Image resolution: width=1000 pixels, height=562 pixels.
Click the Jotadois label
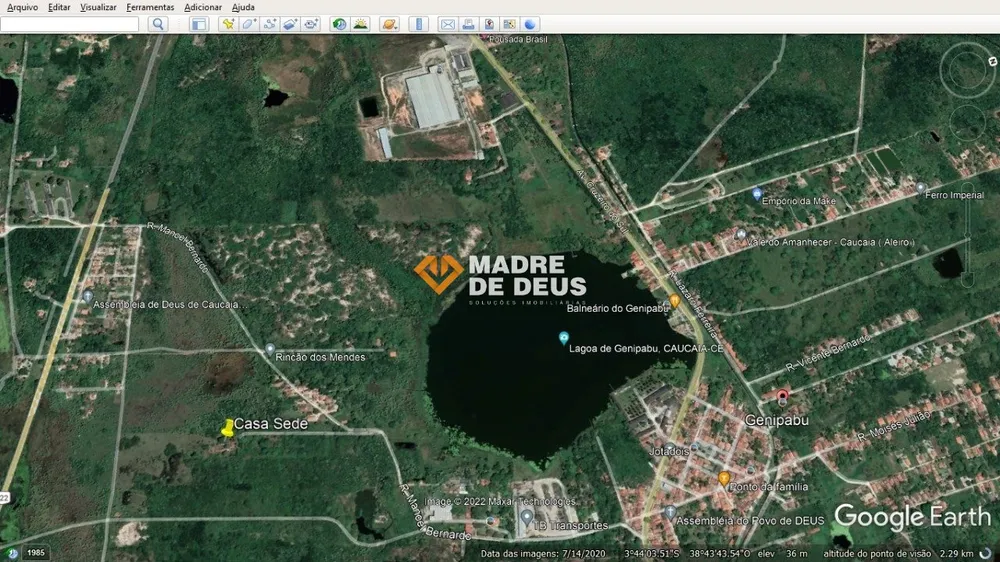669,451
